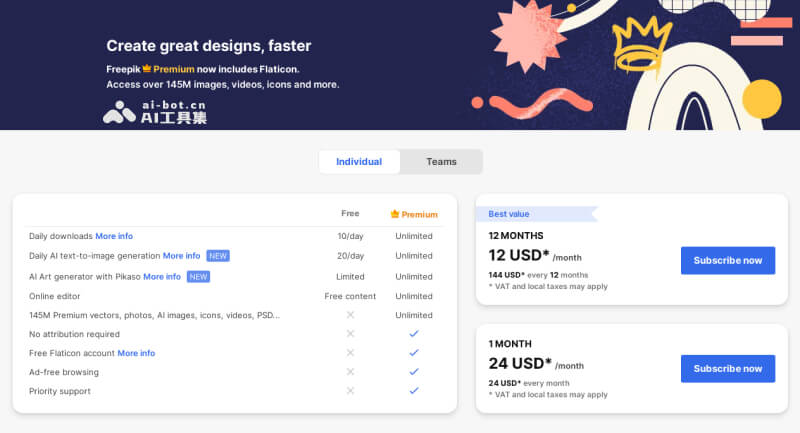Open More info for Free Flaticon account
800x433 pixels.
[136, 353]
